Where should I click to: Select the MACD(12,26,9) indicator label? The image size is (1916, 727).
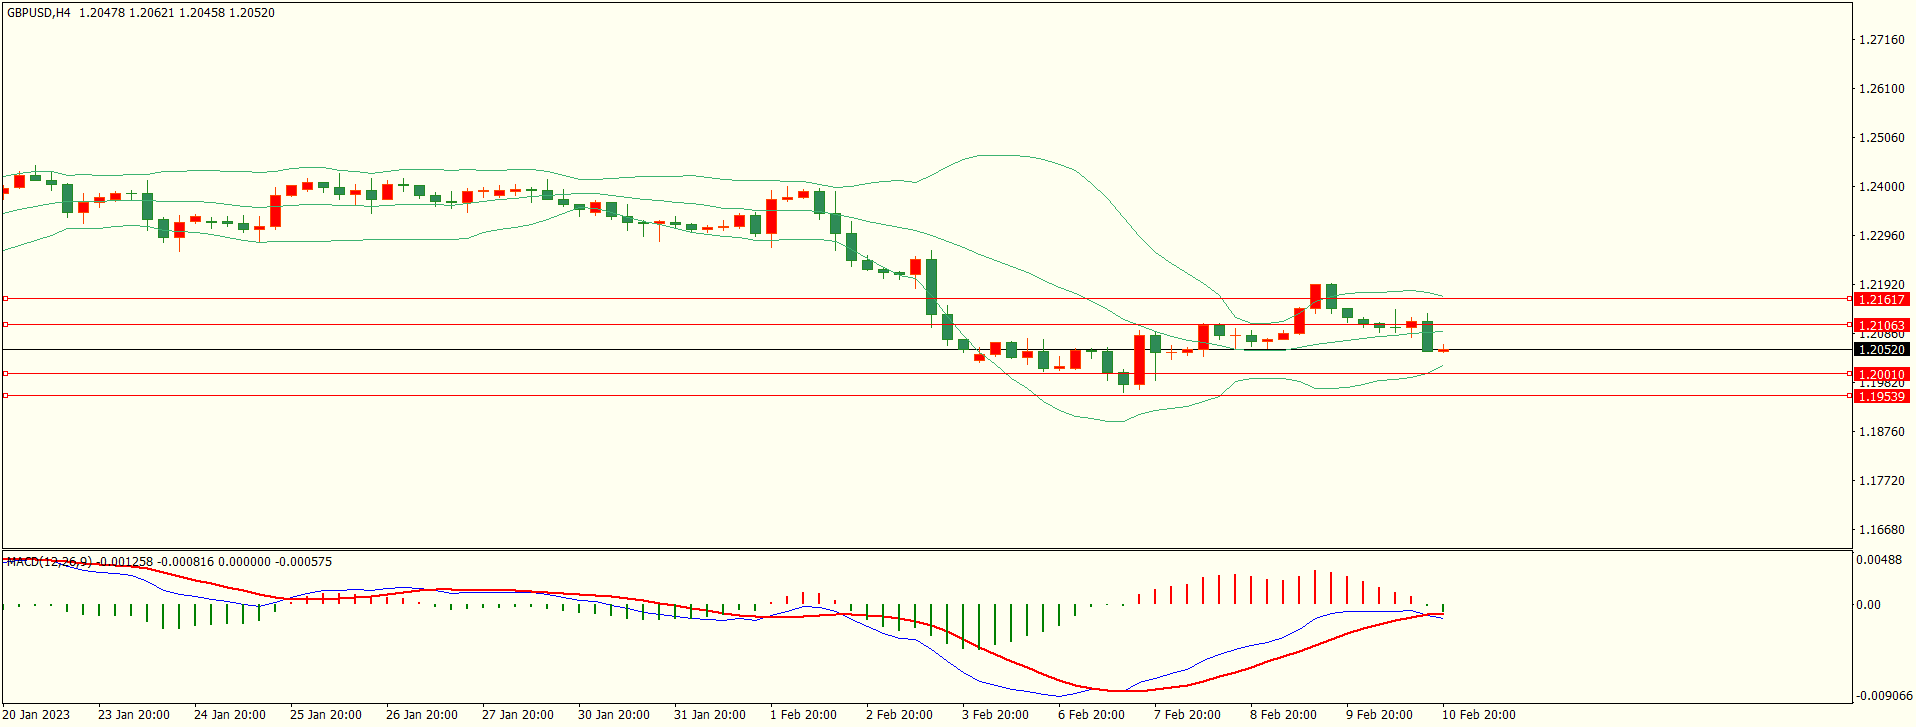[49, 562]
